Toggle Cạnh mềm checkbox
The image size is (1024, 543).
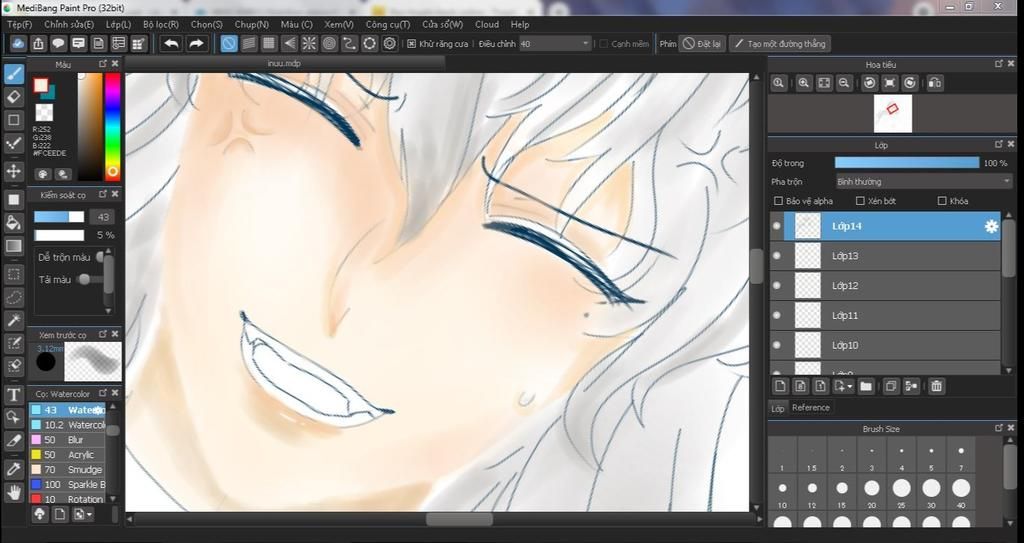[604, 44]
